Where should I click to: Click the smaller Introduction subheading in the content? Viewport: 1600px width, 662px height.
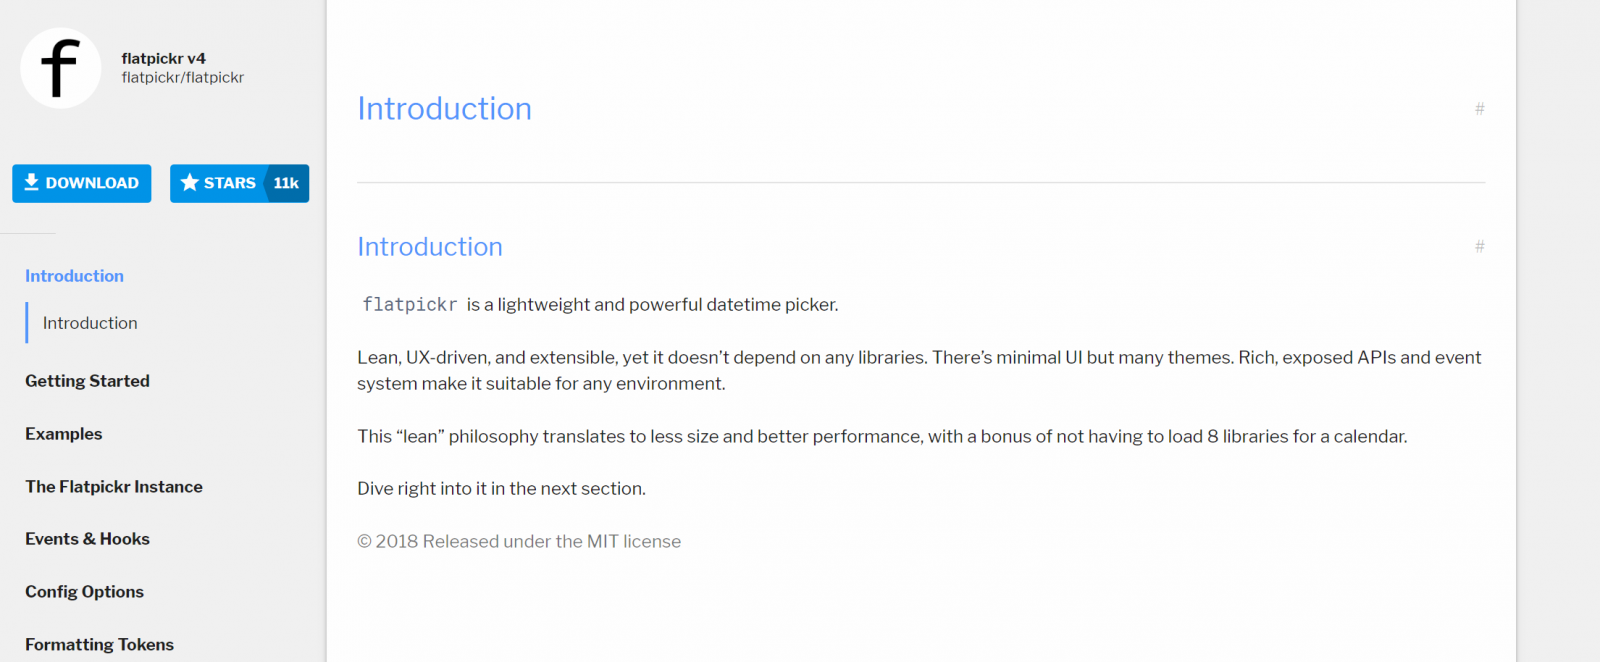(x=430, y=247)
